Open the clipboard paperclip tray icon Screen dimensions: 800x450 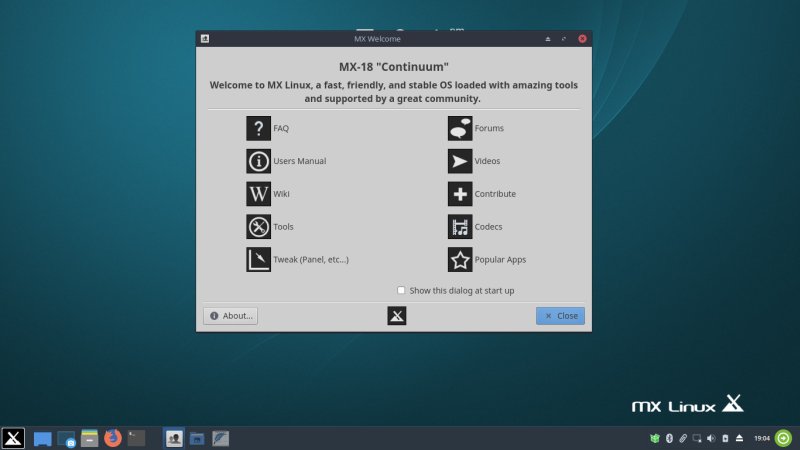click(x=683, y=438)
